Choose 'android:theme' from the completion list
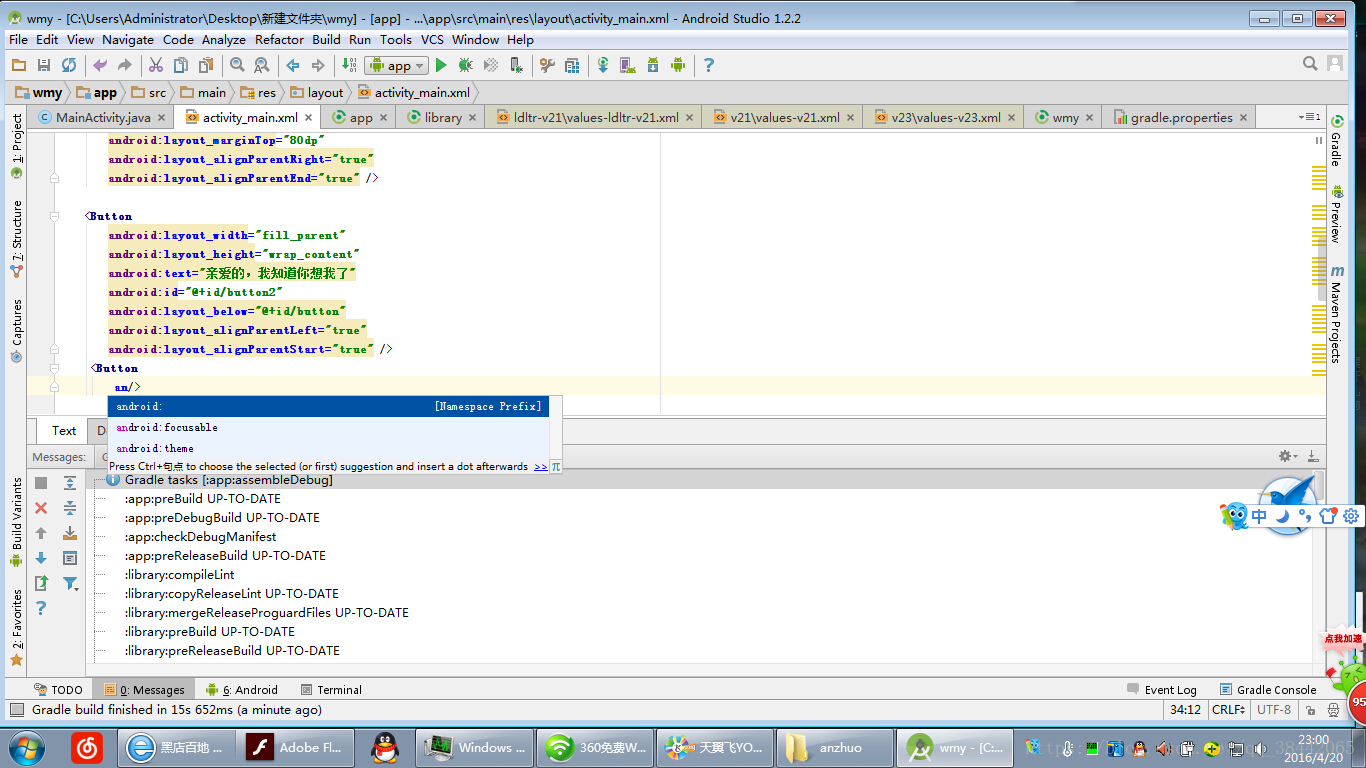 [x=328, y=448]
